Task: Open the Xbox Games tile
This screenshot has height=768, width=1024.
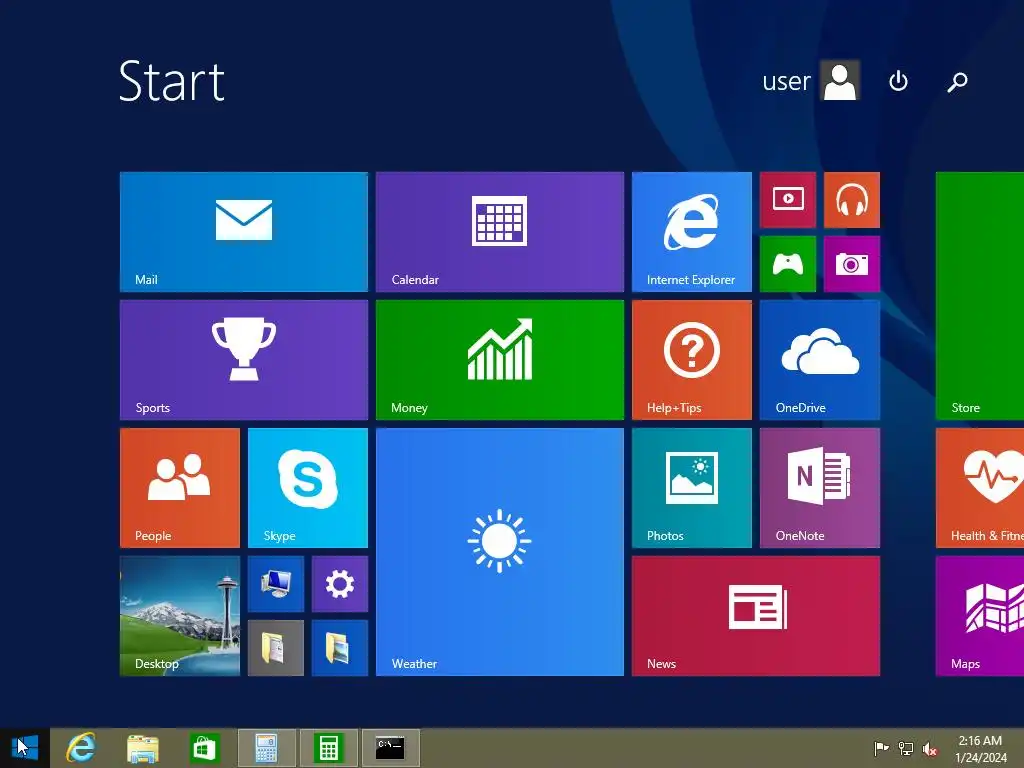Action: pyautogui.click(x=788, y=264)
